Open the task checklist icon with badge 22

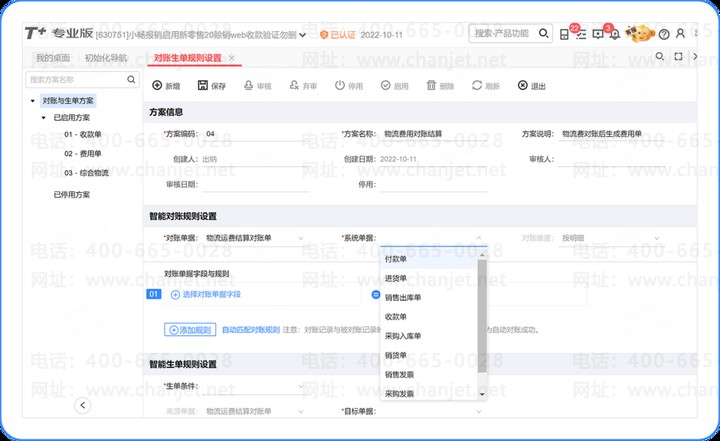[581, 34]
